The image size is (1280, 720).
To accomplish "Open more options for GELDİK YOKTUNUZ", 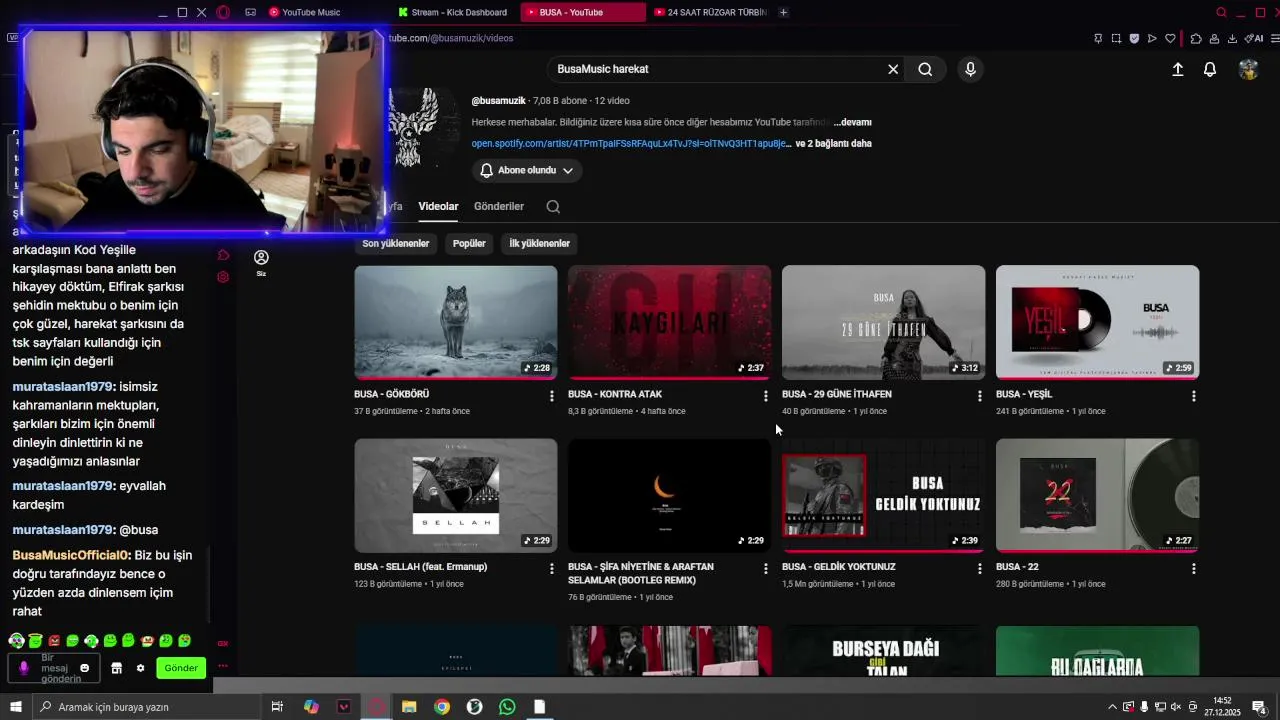I will point(980,568).
